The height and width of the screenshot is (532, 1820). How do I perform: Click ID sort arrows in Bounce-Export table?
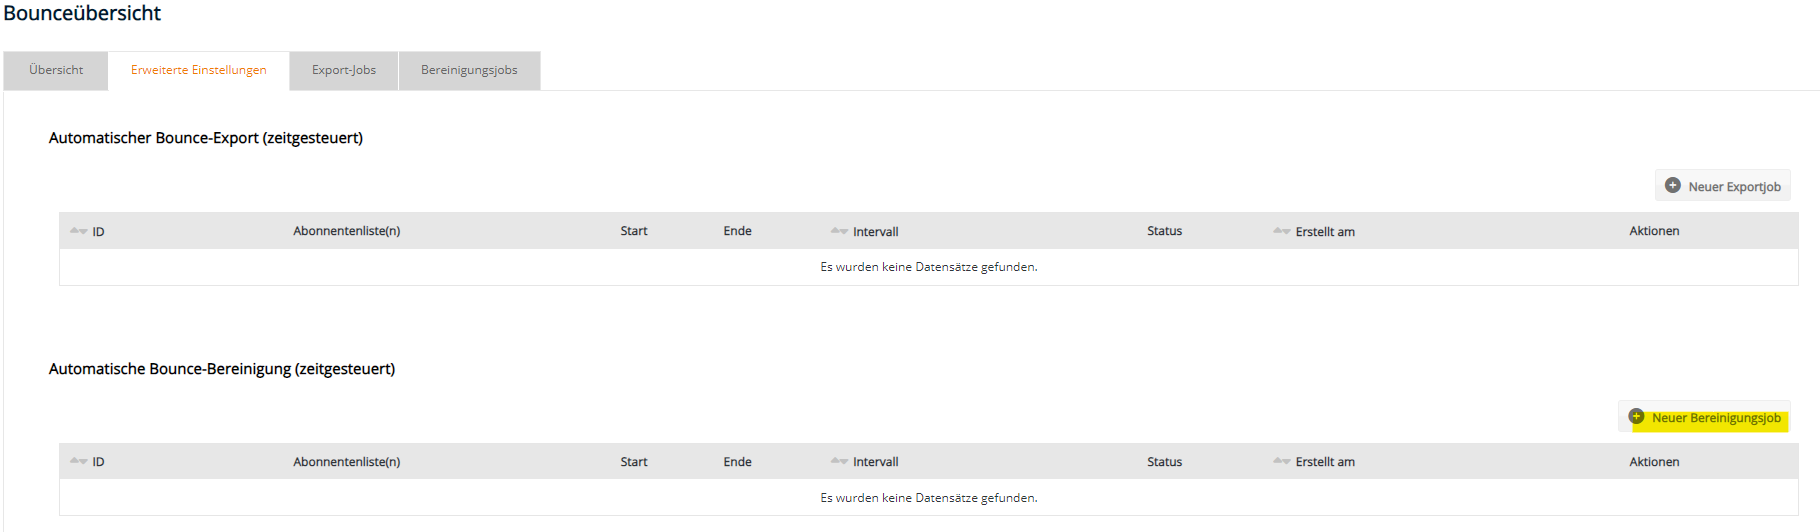[78, 231]
